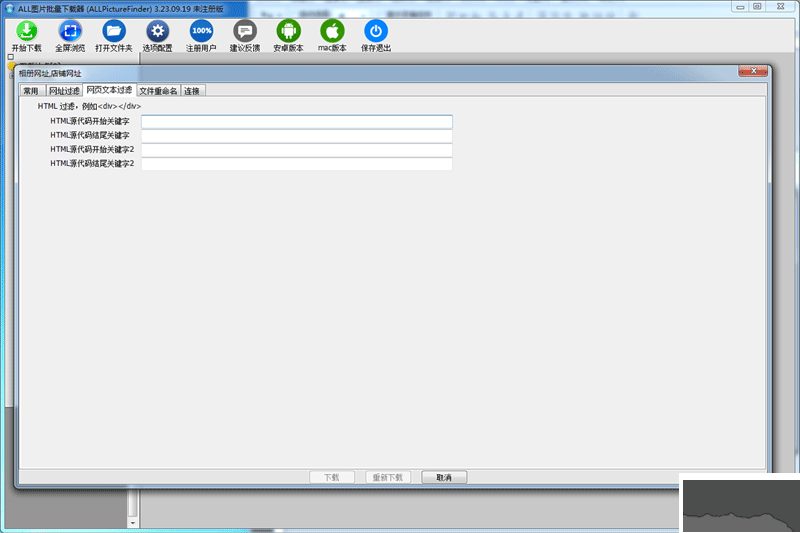Focus the HTML源代码开始关键字 input field
The image size is (800, 533).
(297, 121)
